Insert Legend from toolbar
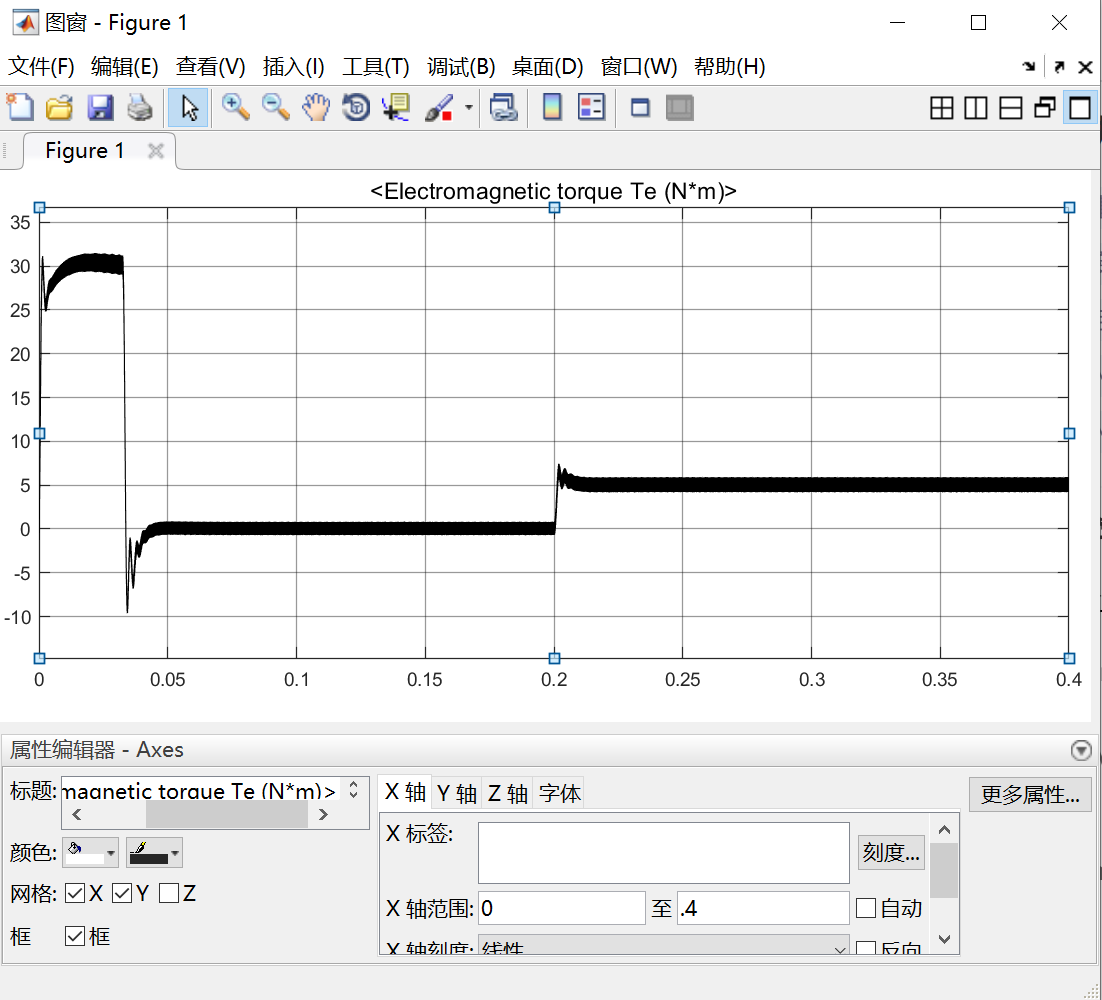The width and height of the screenshot is (1102, 1000). pyautogui.click(x=591, y=108)
